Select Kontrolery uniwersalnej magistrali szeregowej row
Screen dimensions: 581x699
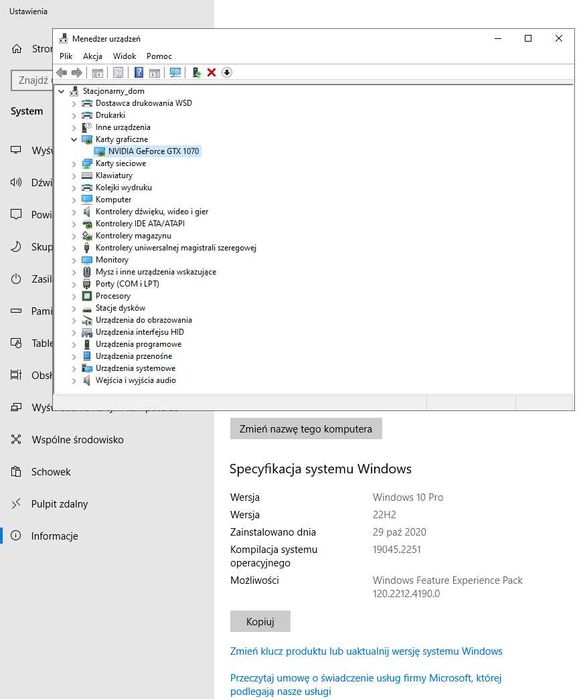pos(176,248)
